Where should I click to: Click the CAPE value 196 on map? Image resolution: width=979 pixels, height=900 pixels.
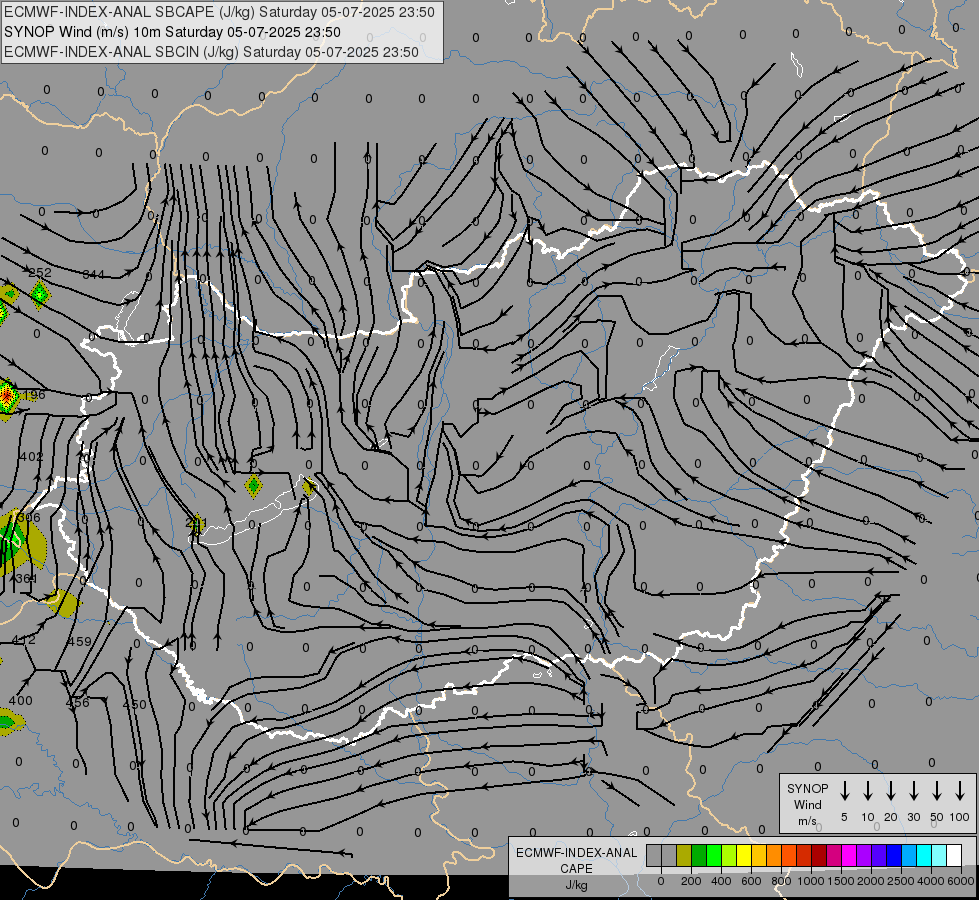[34, 395]
